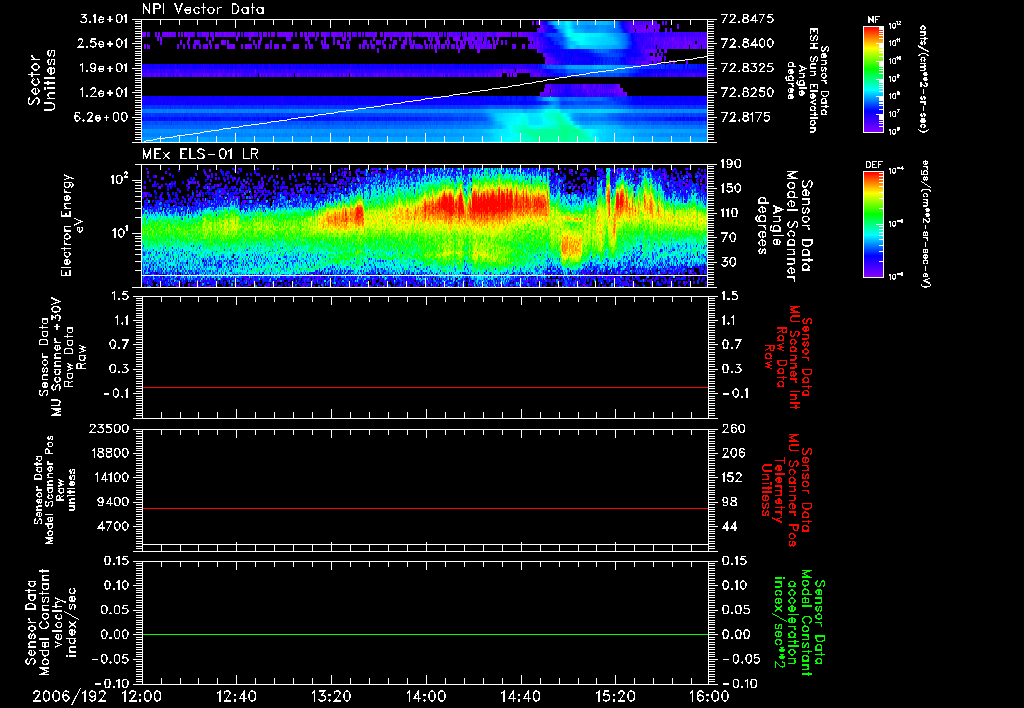This screenshot has width=1024, height=708.
Task: Click the 206 telemetry tick label
Action: coord(732,453)
